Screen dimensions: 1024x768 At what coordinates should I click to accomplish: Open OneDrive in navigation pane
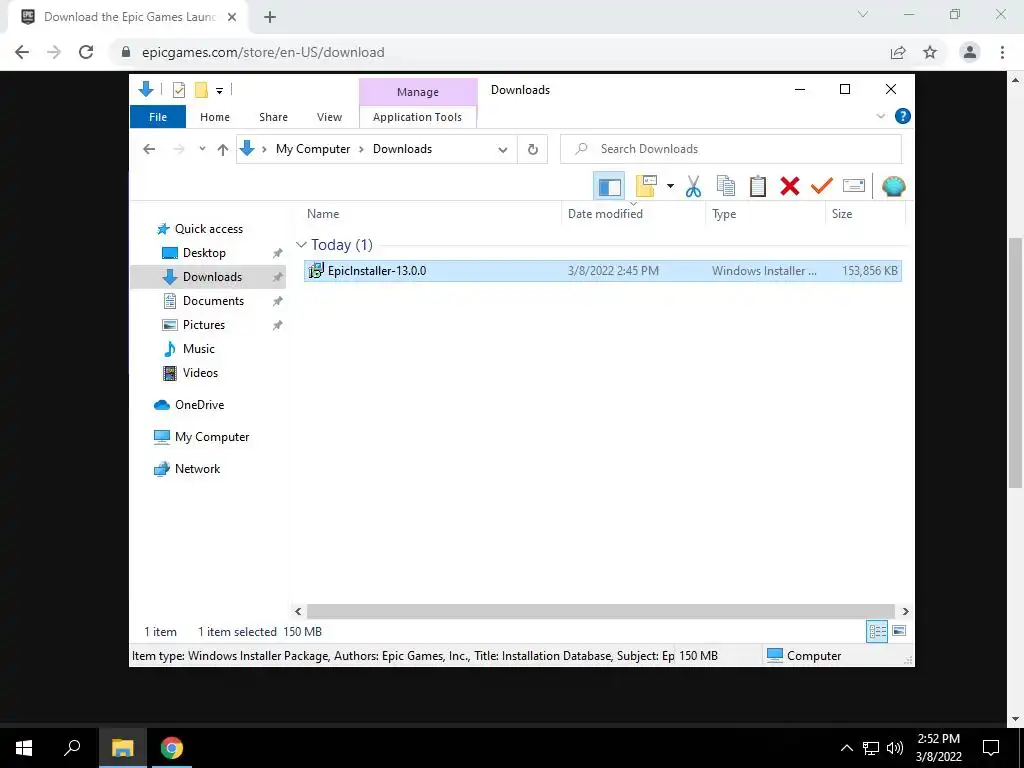click(199, 405)
